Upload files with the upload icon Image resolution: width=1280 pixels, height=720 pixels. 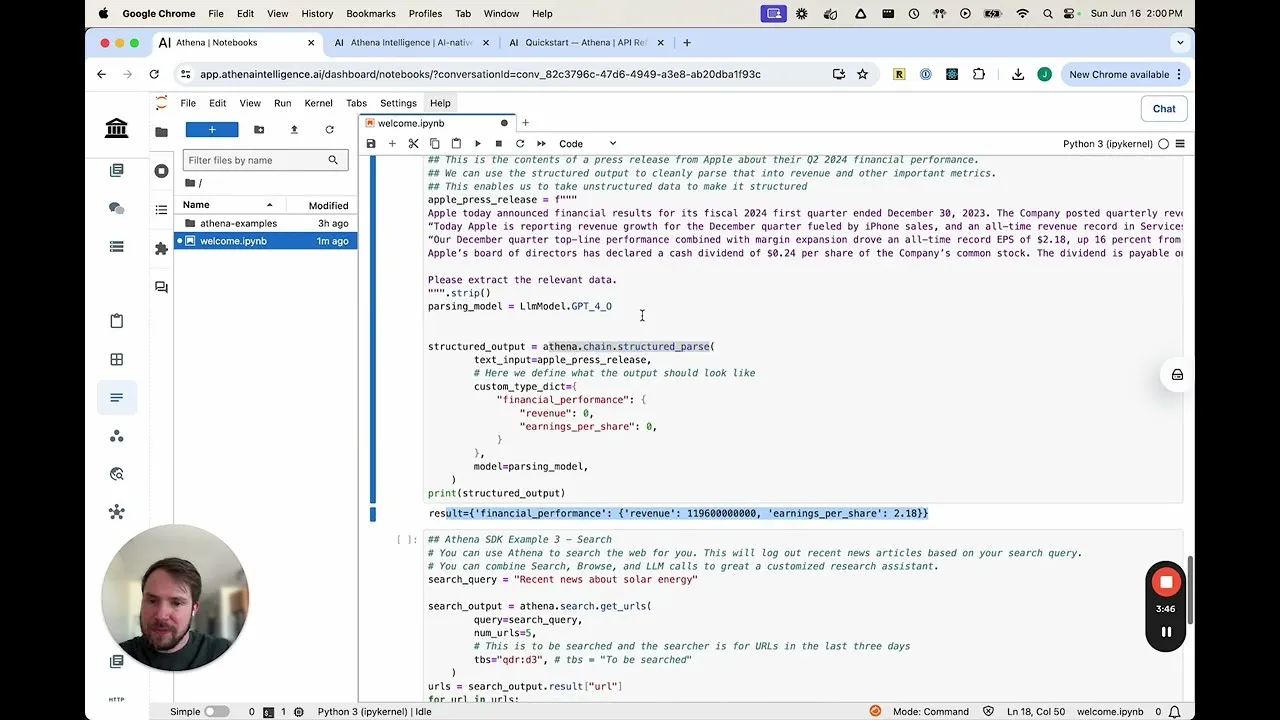(294, 130)
